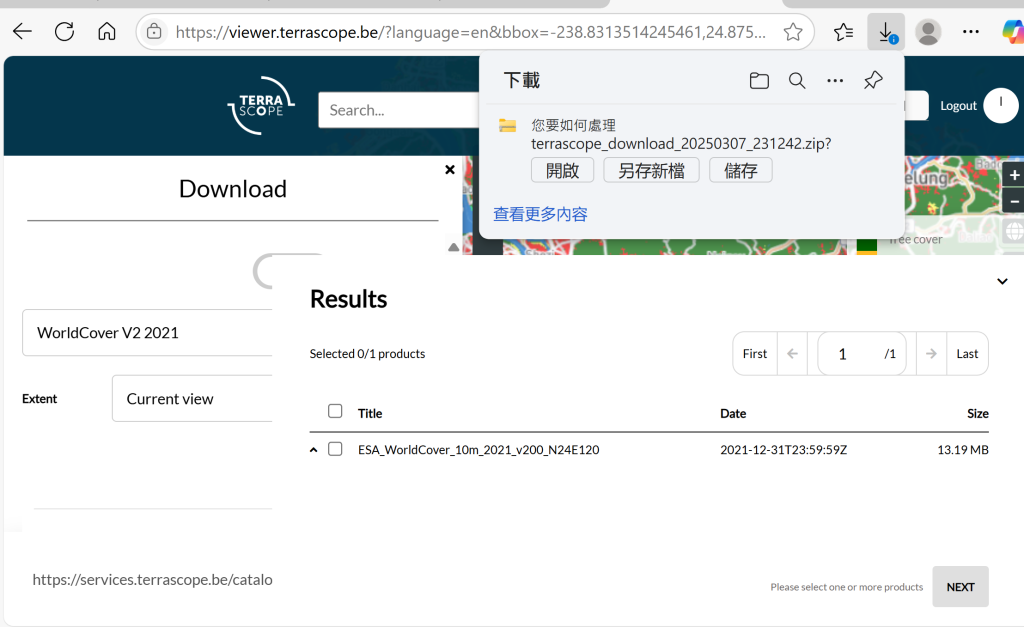Click the Terrascope Search box
The width and height of the screenshot is (1024, 627).
(398, 110)
